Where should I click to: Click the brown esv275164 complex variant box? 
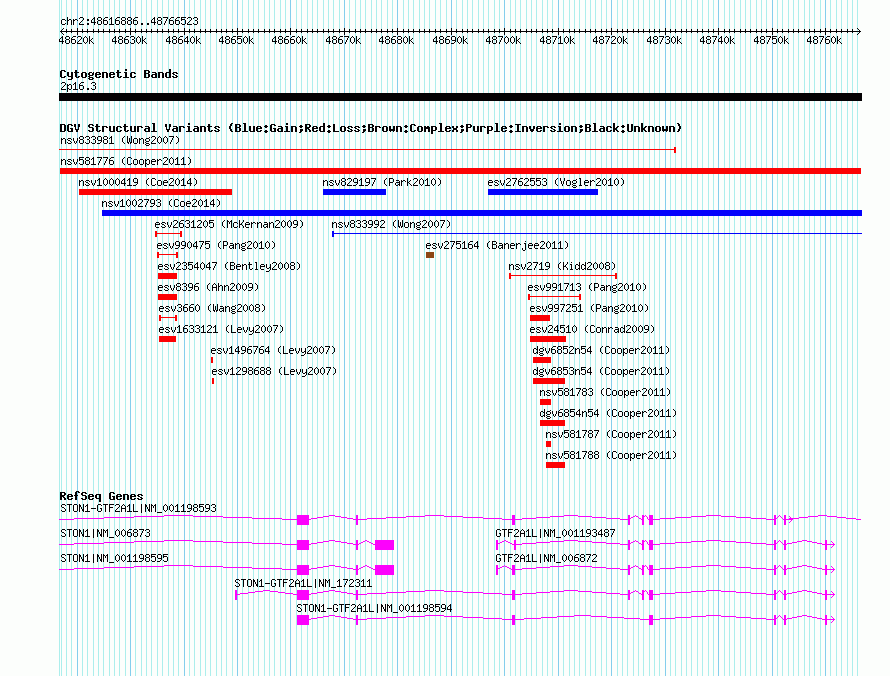click(x=430, y=255)
